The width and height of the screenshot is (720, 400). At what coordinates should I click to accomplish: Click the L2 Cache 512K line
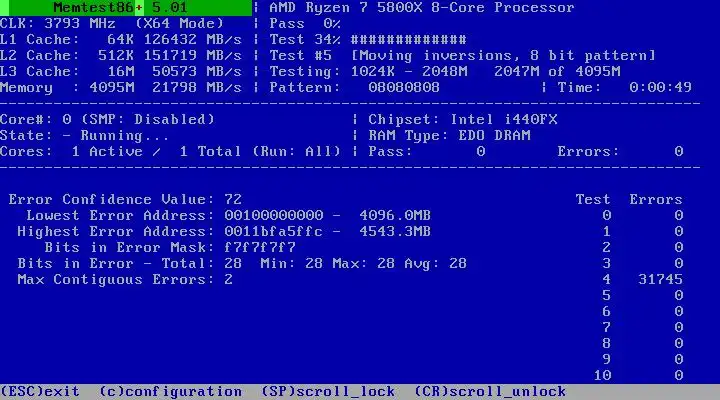[121, 56]
